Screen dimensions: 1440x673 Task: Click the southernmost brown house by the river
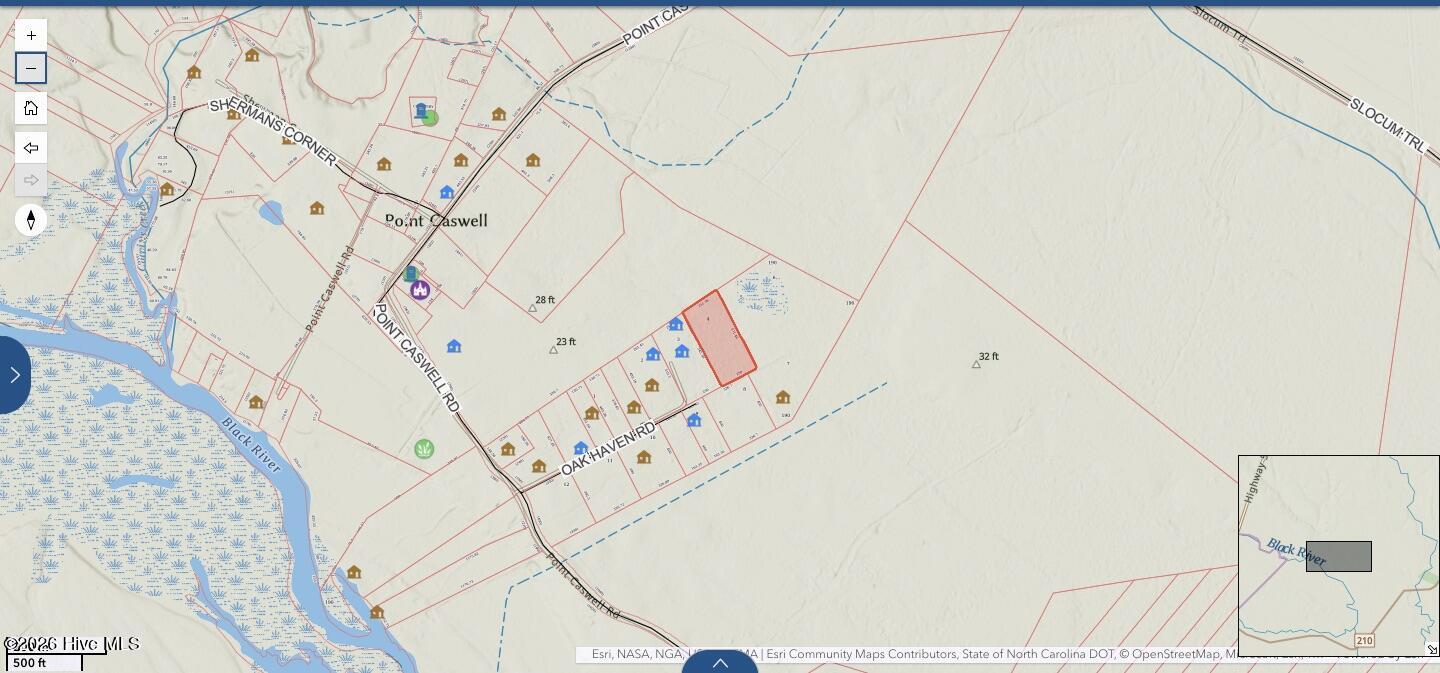pos(377,612)
